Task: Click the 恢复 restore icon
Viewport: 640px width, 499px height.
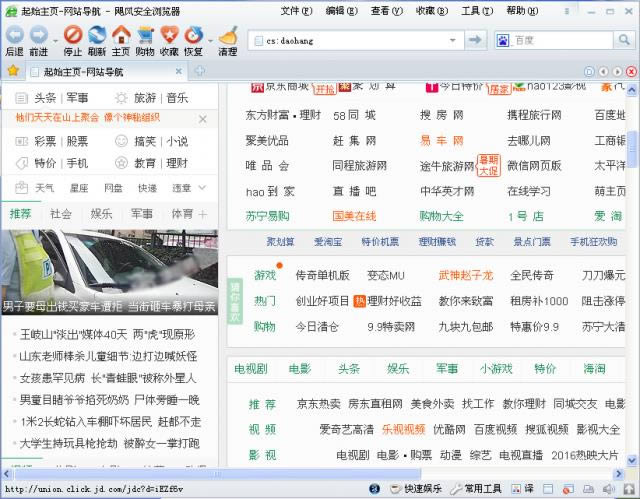Action: click(193, 35)
